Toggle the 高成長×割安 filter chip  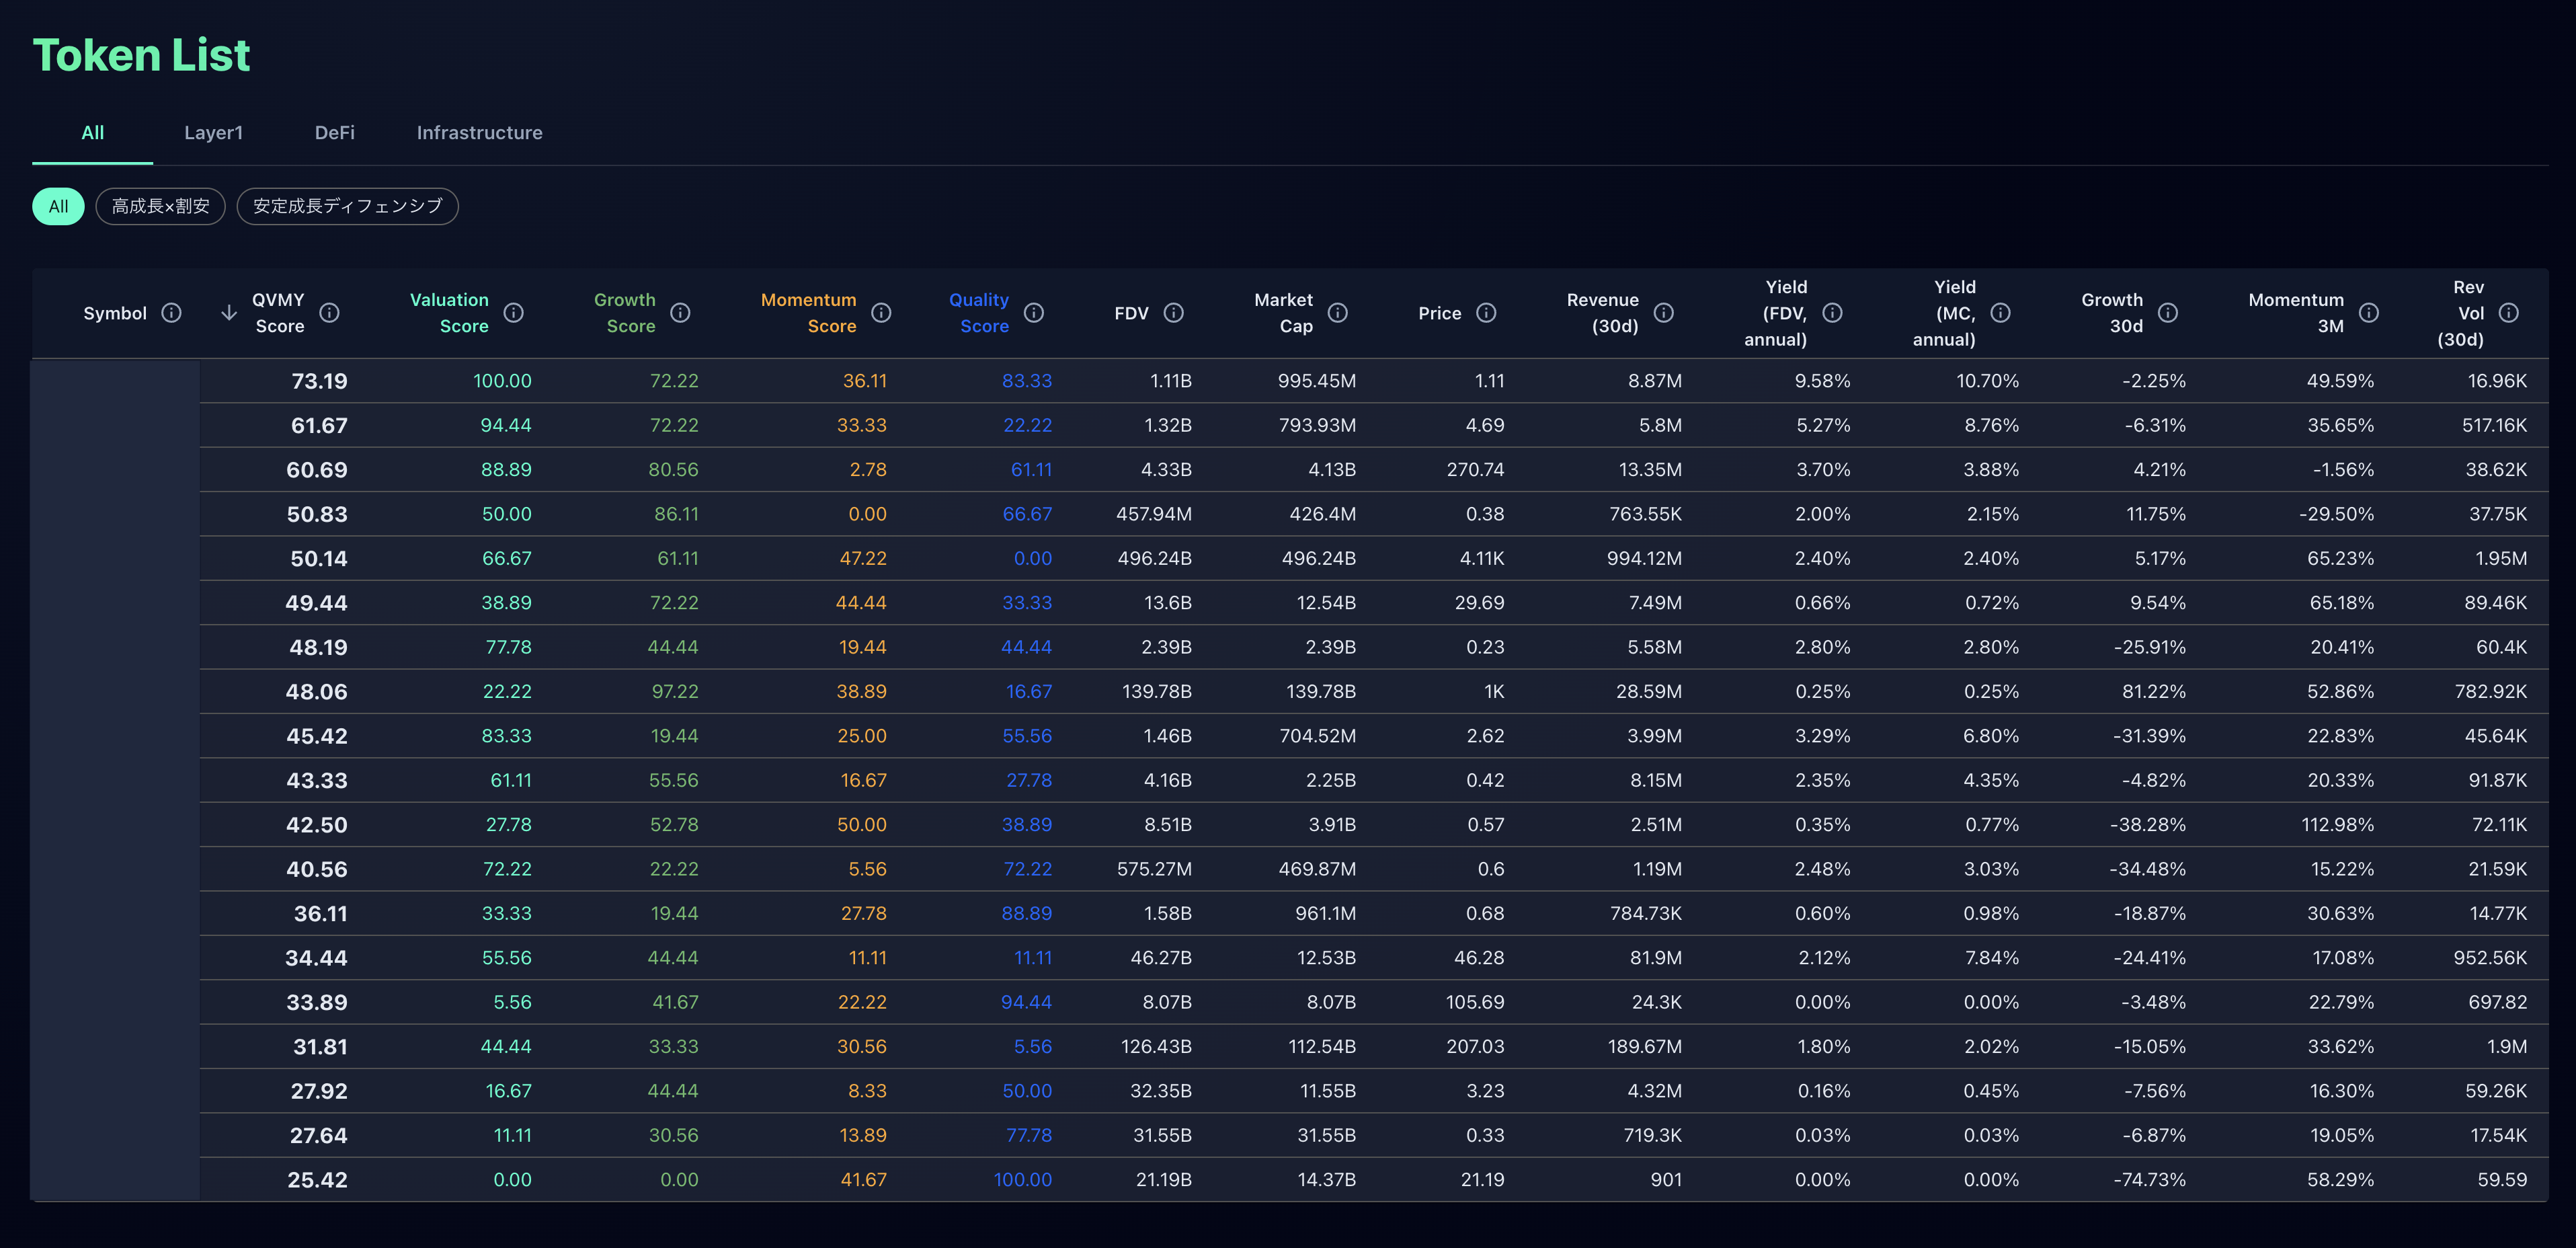pyautogui.click(x=160, y=206)
